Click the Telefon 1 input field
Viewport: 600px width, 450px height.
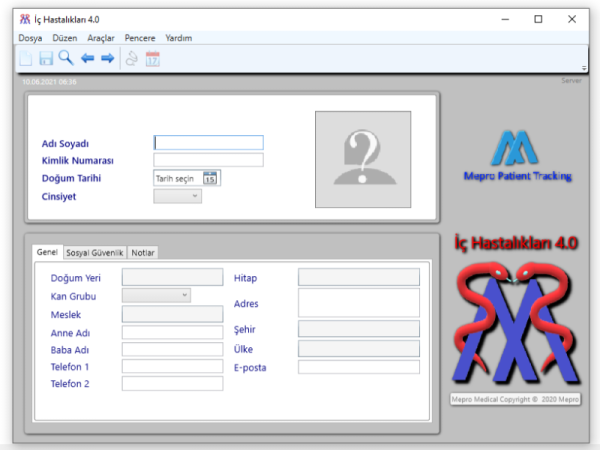pos(173,366)
